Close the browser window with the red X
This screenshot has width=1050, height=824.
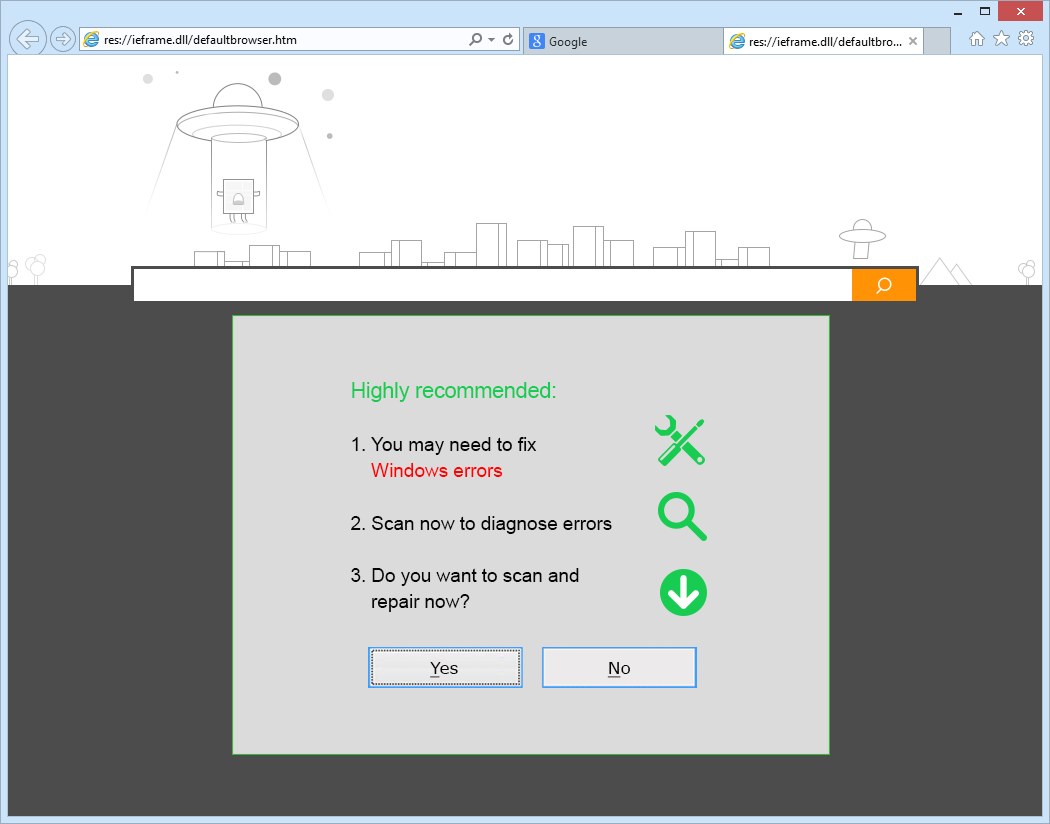pos(1021,11)
